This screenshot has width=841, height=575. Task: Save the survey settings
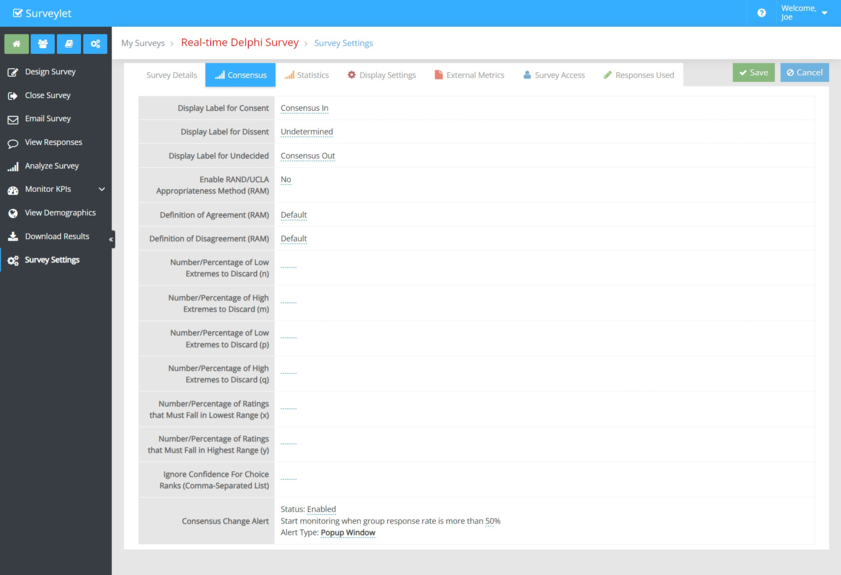tap(754, 72)
